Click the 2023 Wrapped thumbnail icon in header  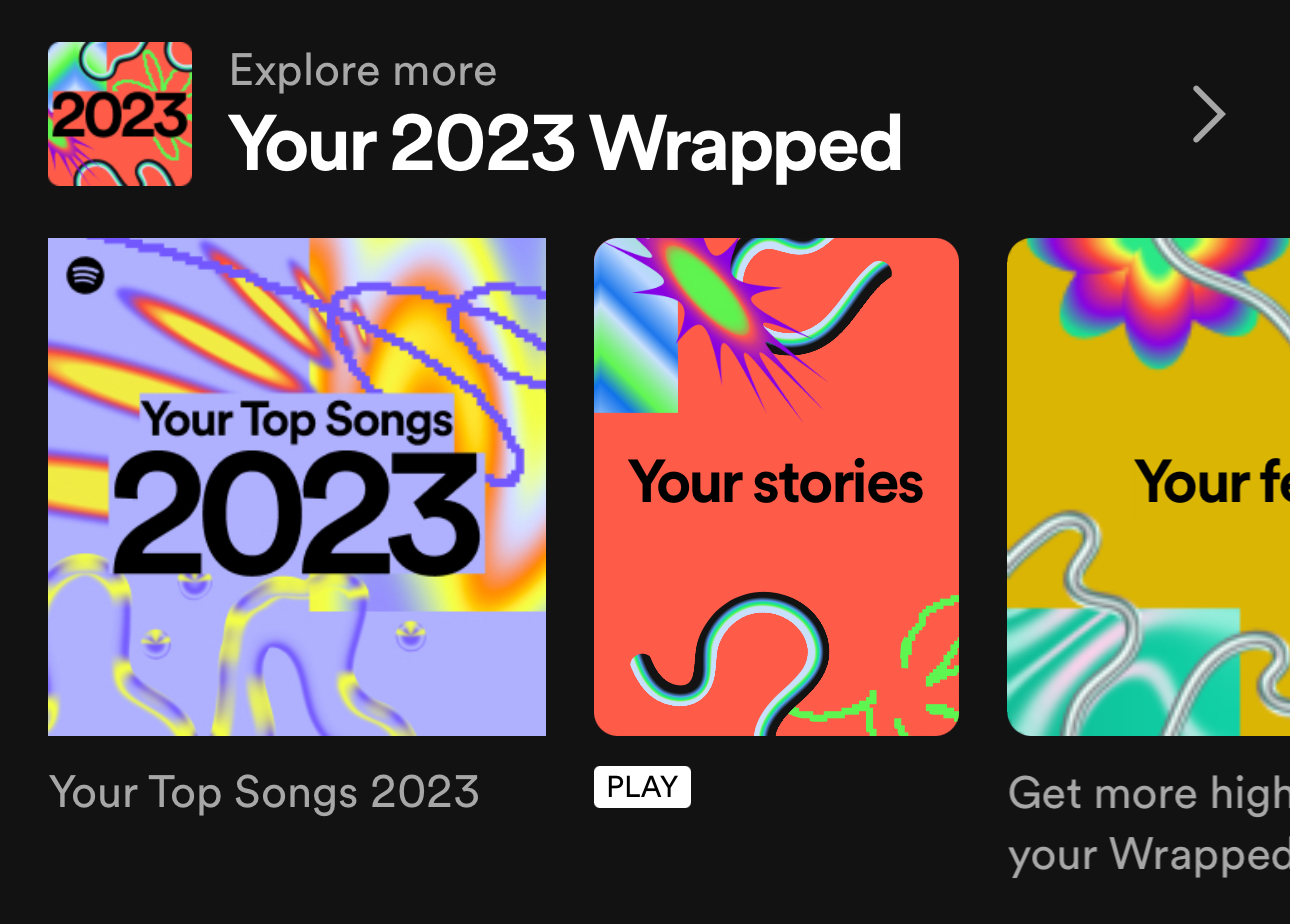pyautogui.click(x=120, y=114)
